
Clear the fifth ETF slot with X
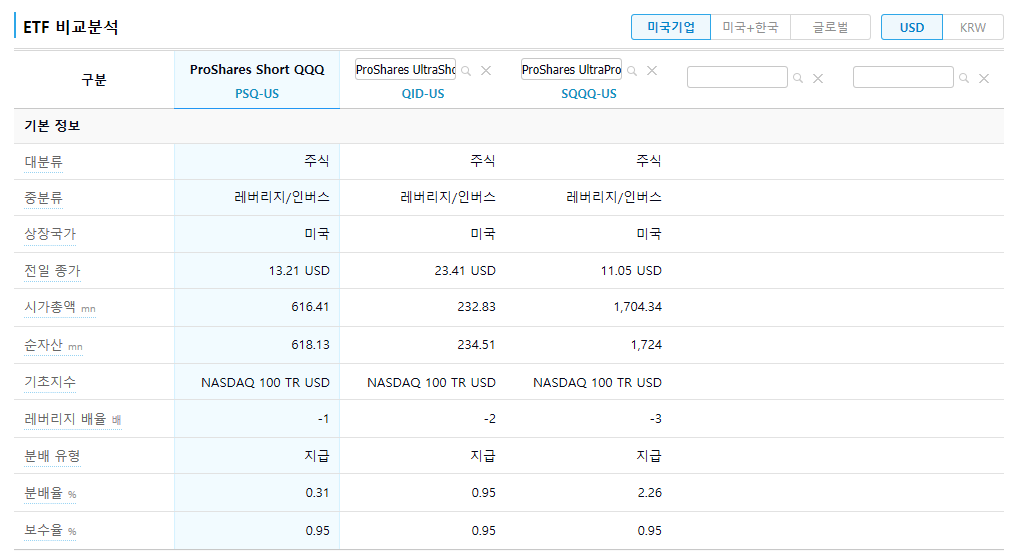tap(984, 79)
